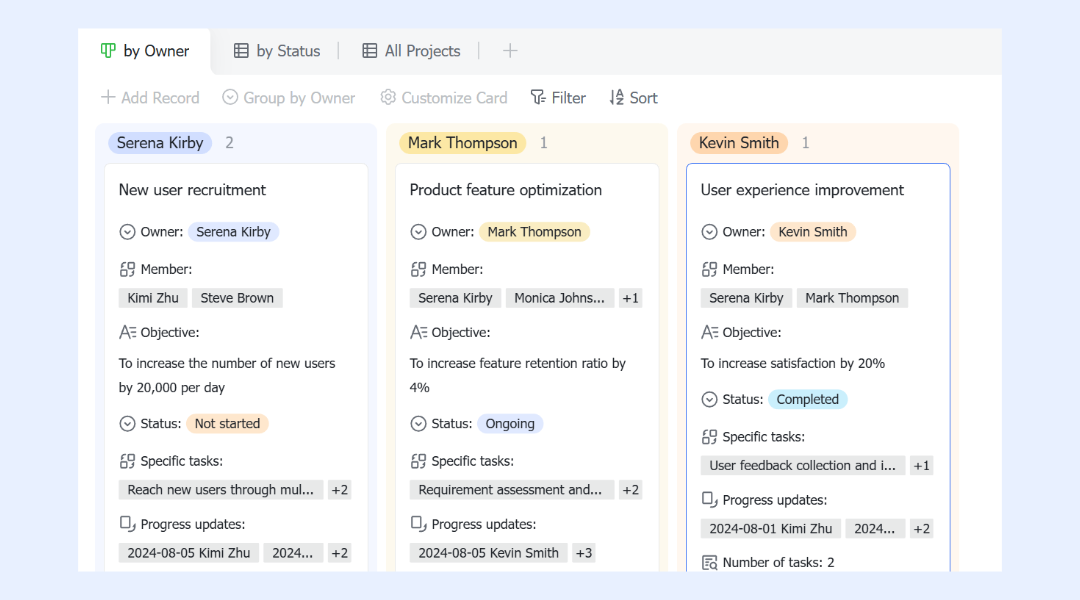Viewport: 1080px width, 600px height.
Task: Click Progress updates icon in Product feature optimization card
Action: pyautogui.click(x=418, y=524)
